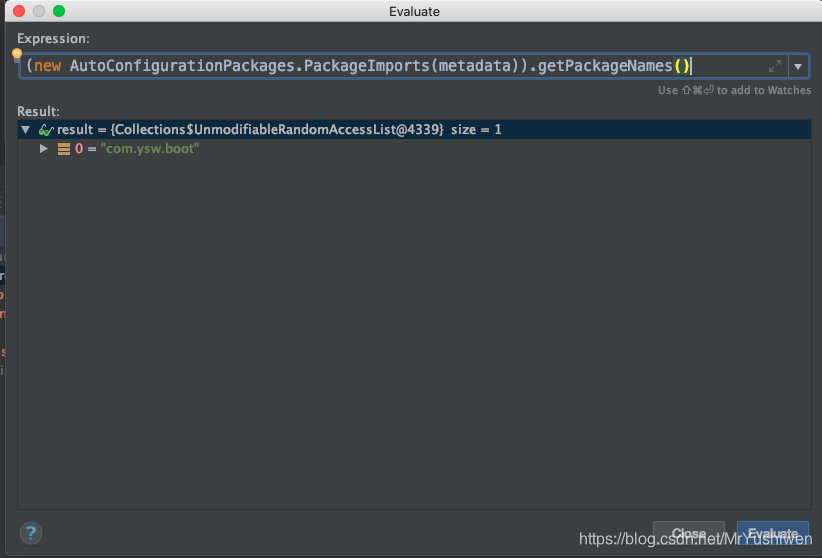Expand expression field to multi-line editor
Image resolution: width=822 pixels, height=558 pixels.
[774, 66]
